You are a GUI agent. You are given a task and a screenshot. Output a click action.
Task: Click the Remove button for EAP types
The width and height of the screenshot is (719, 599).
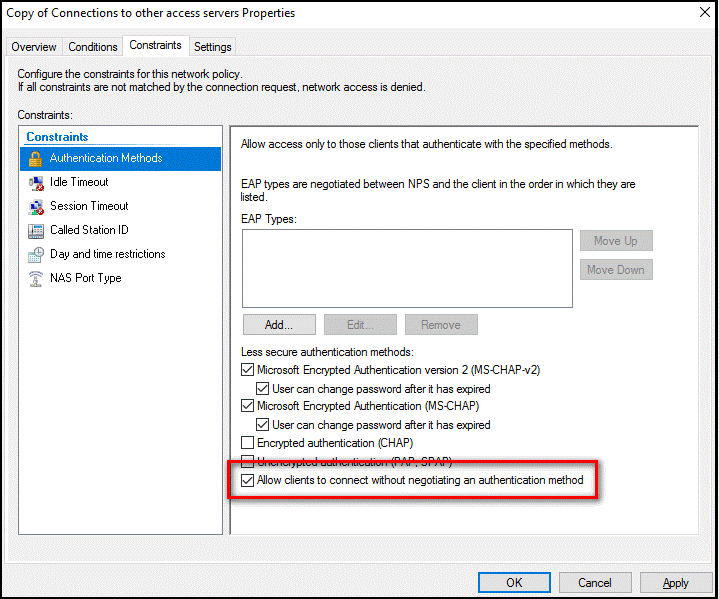[441, 325]
